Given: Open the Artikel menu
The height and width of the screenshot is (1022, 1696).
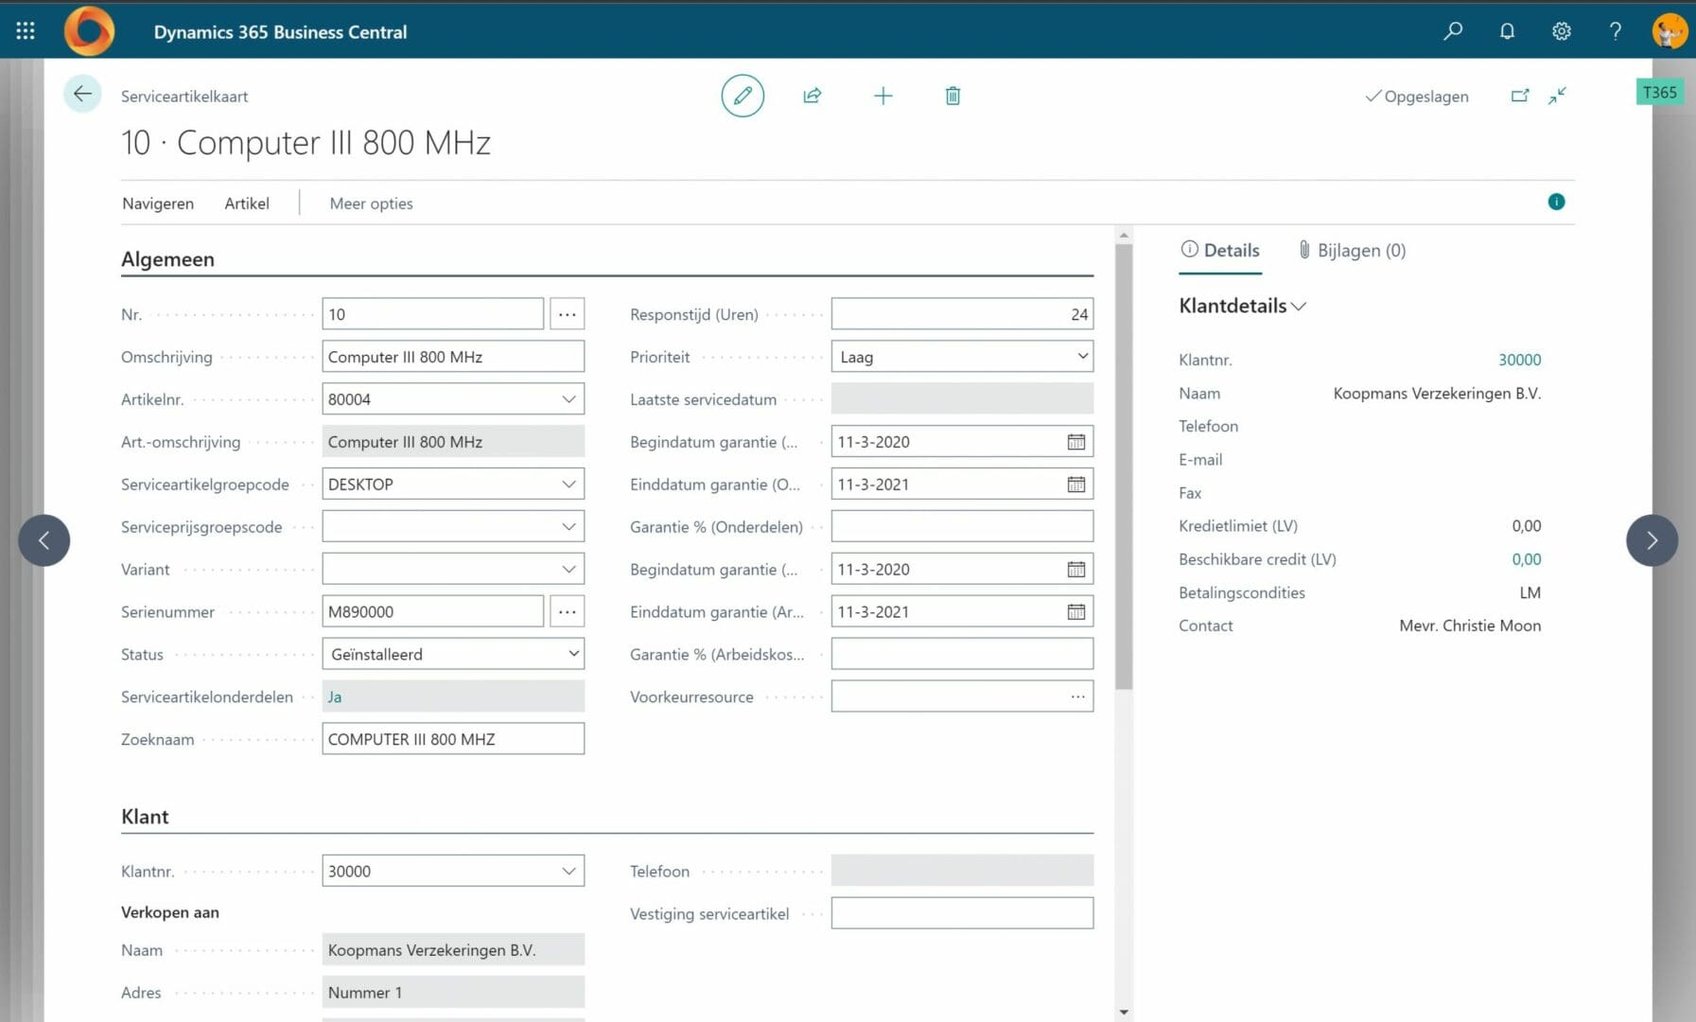Looking at the screenshot, I should click(247, 203).
